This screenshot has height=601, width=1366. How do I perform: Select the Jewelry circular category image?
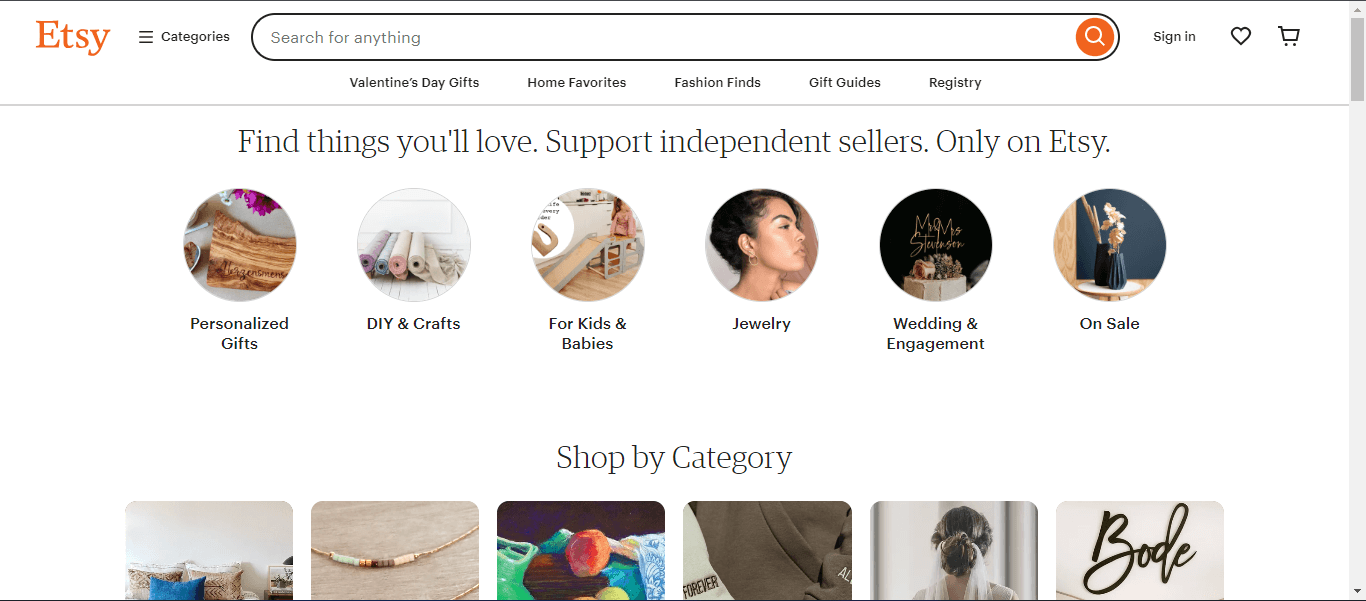point(761,244)
